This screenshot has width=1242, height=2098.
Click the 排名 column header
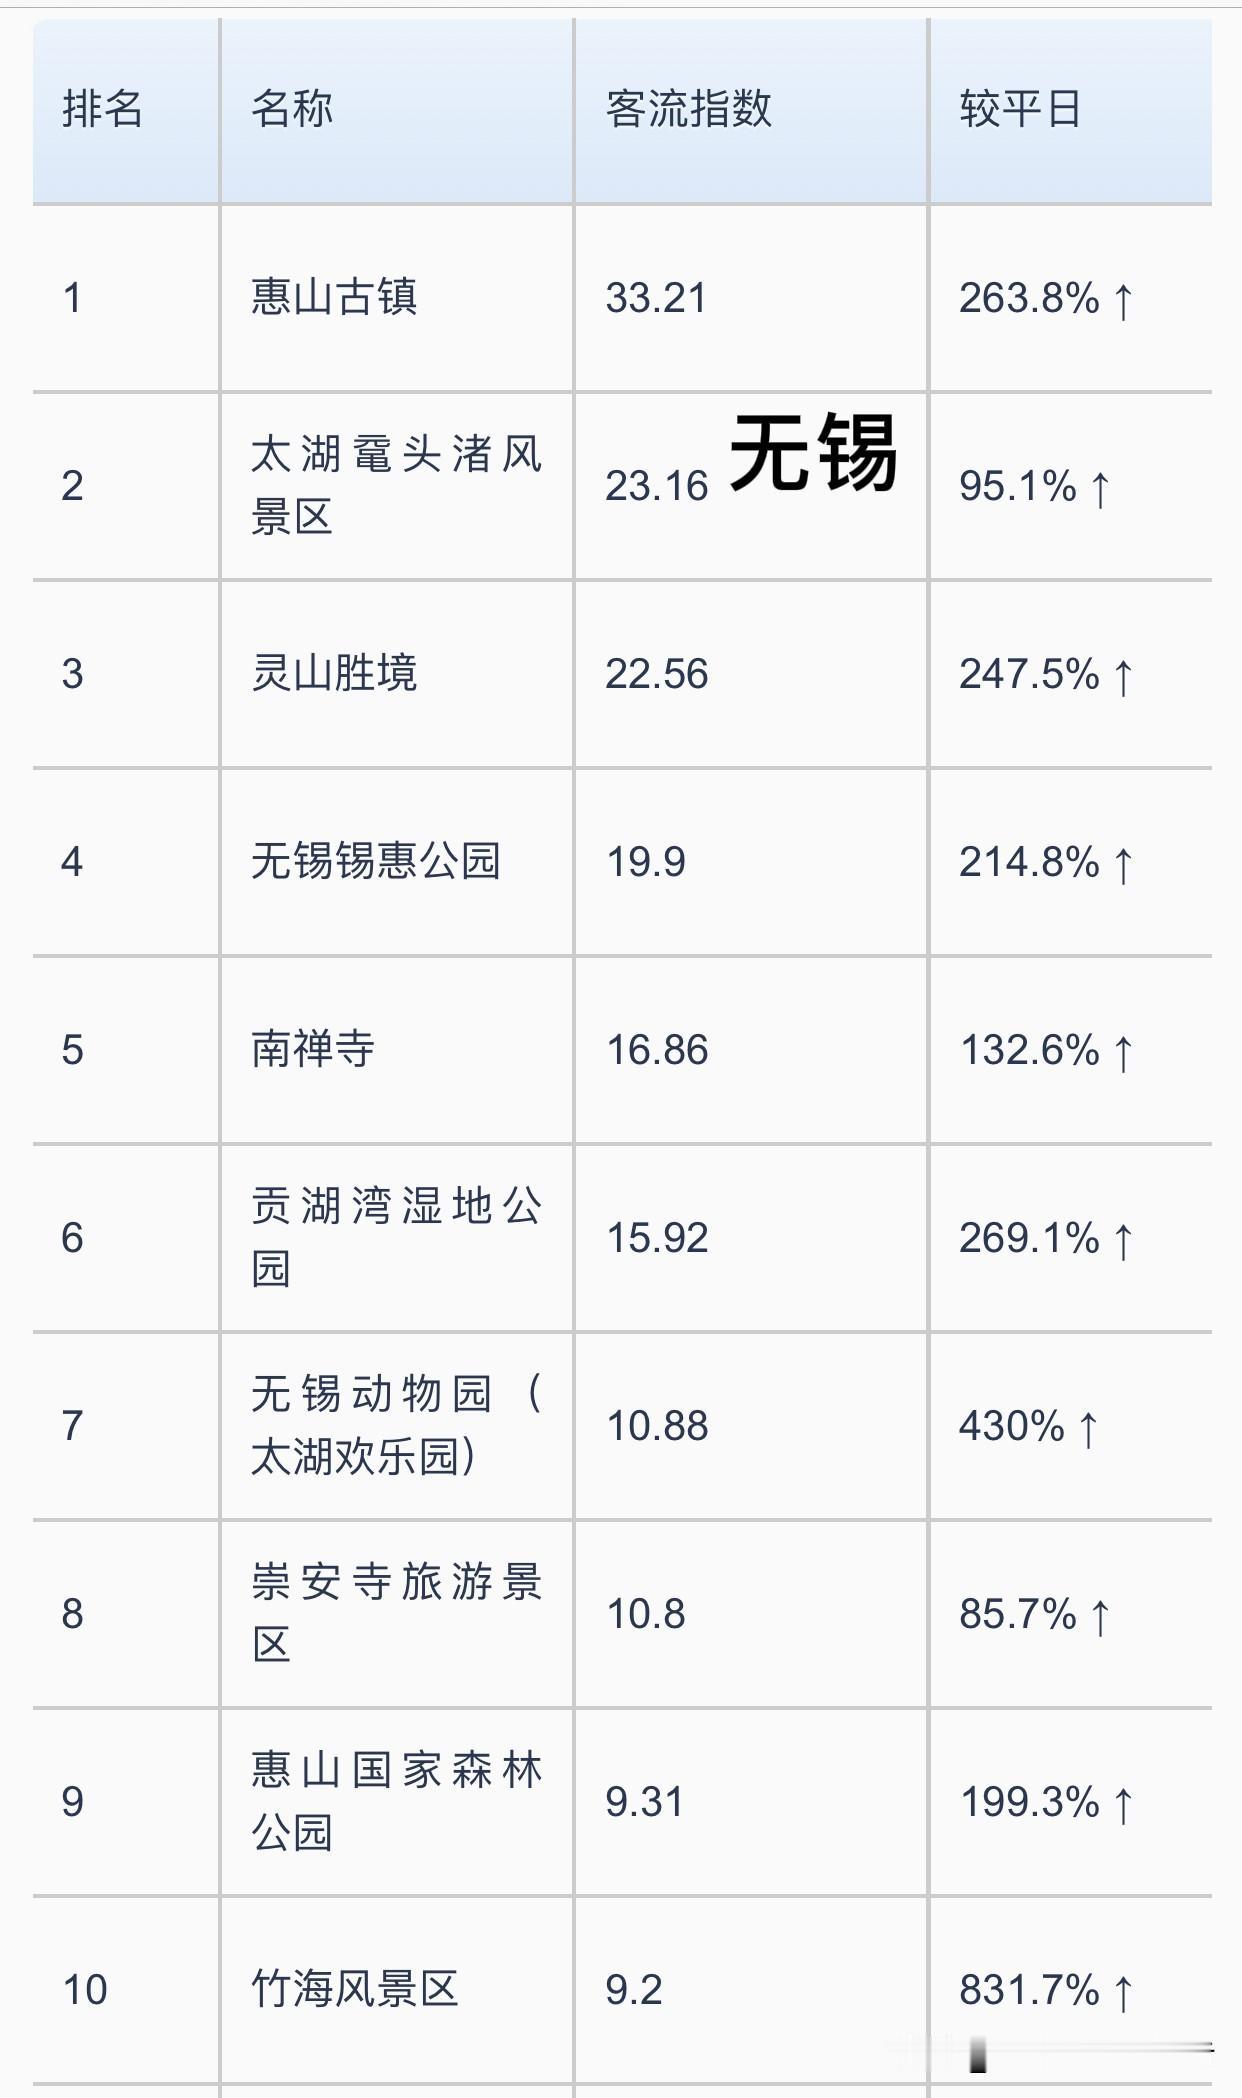coord(103,109)
